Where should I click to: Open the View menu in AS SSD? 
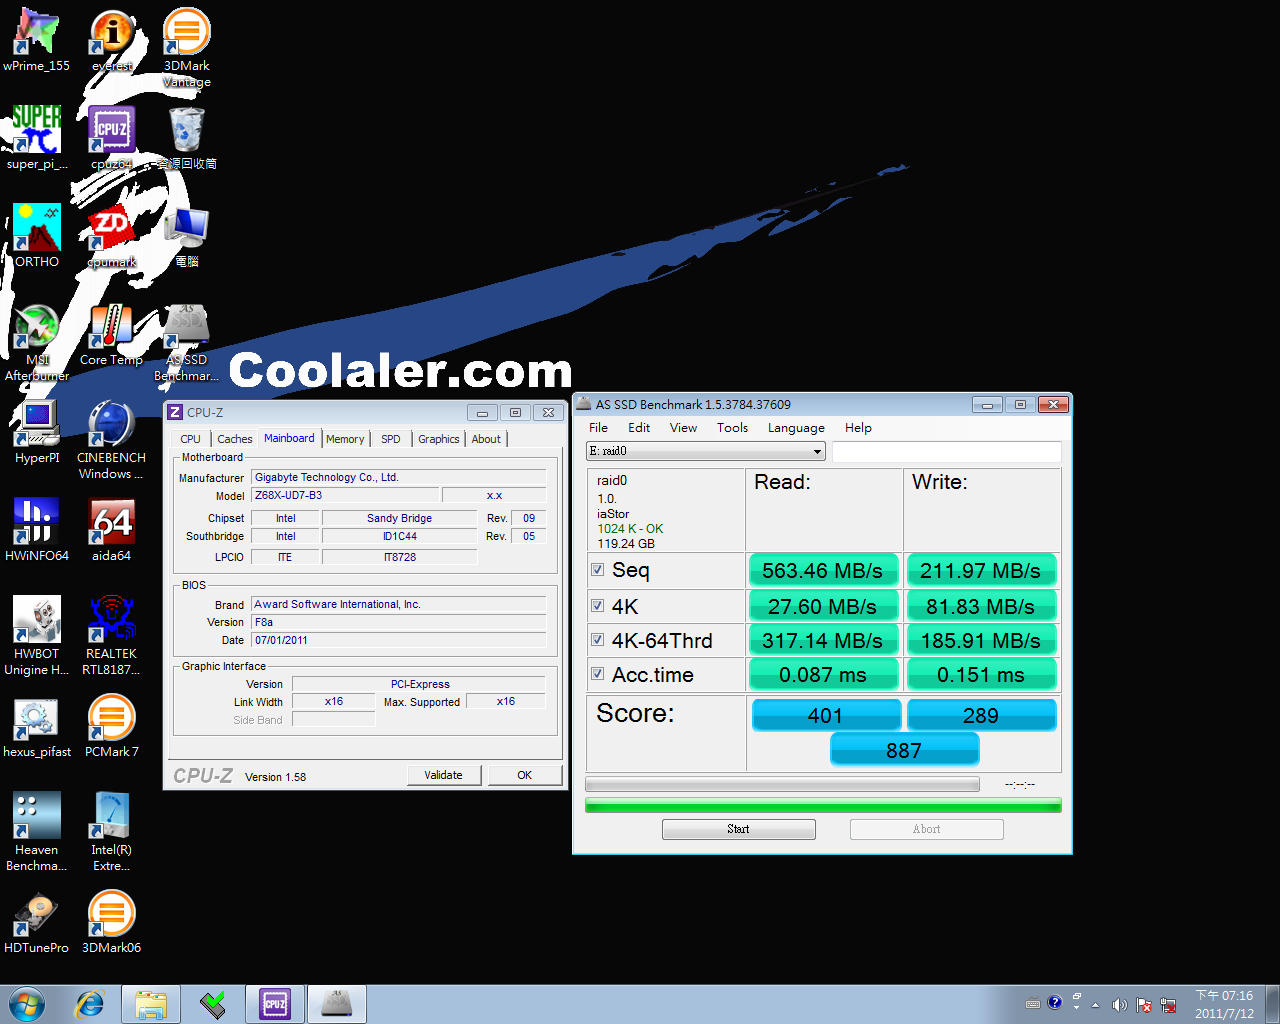683,427
